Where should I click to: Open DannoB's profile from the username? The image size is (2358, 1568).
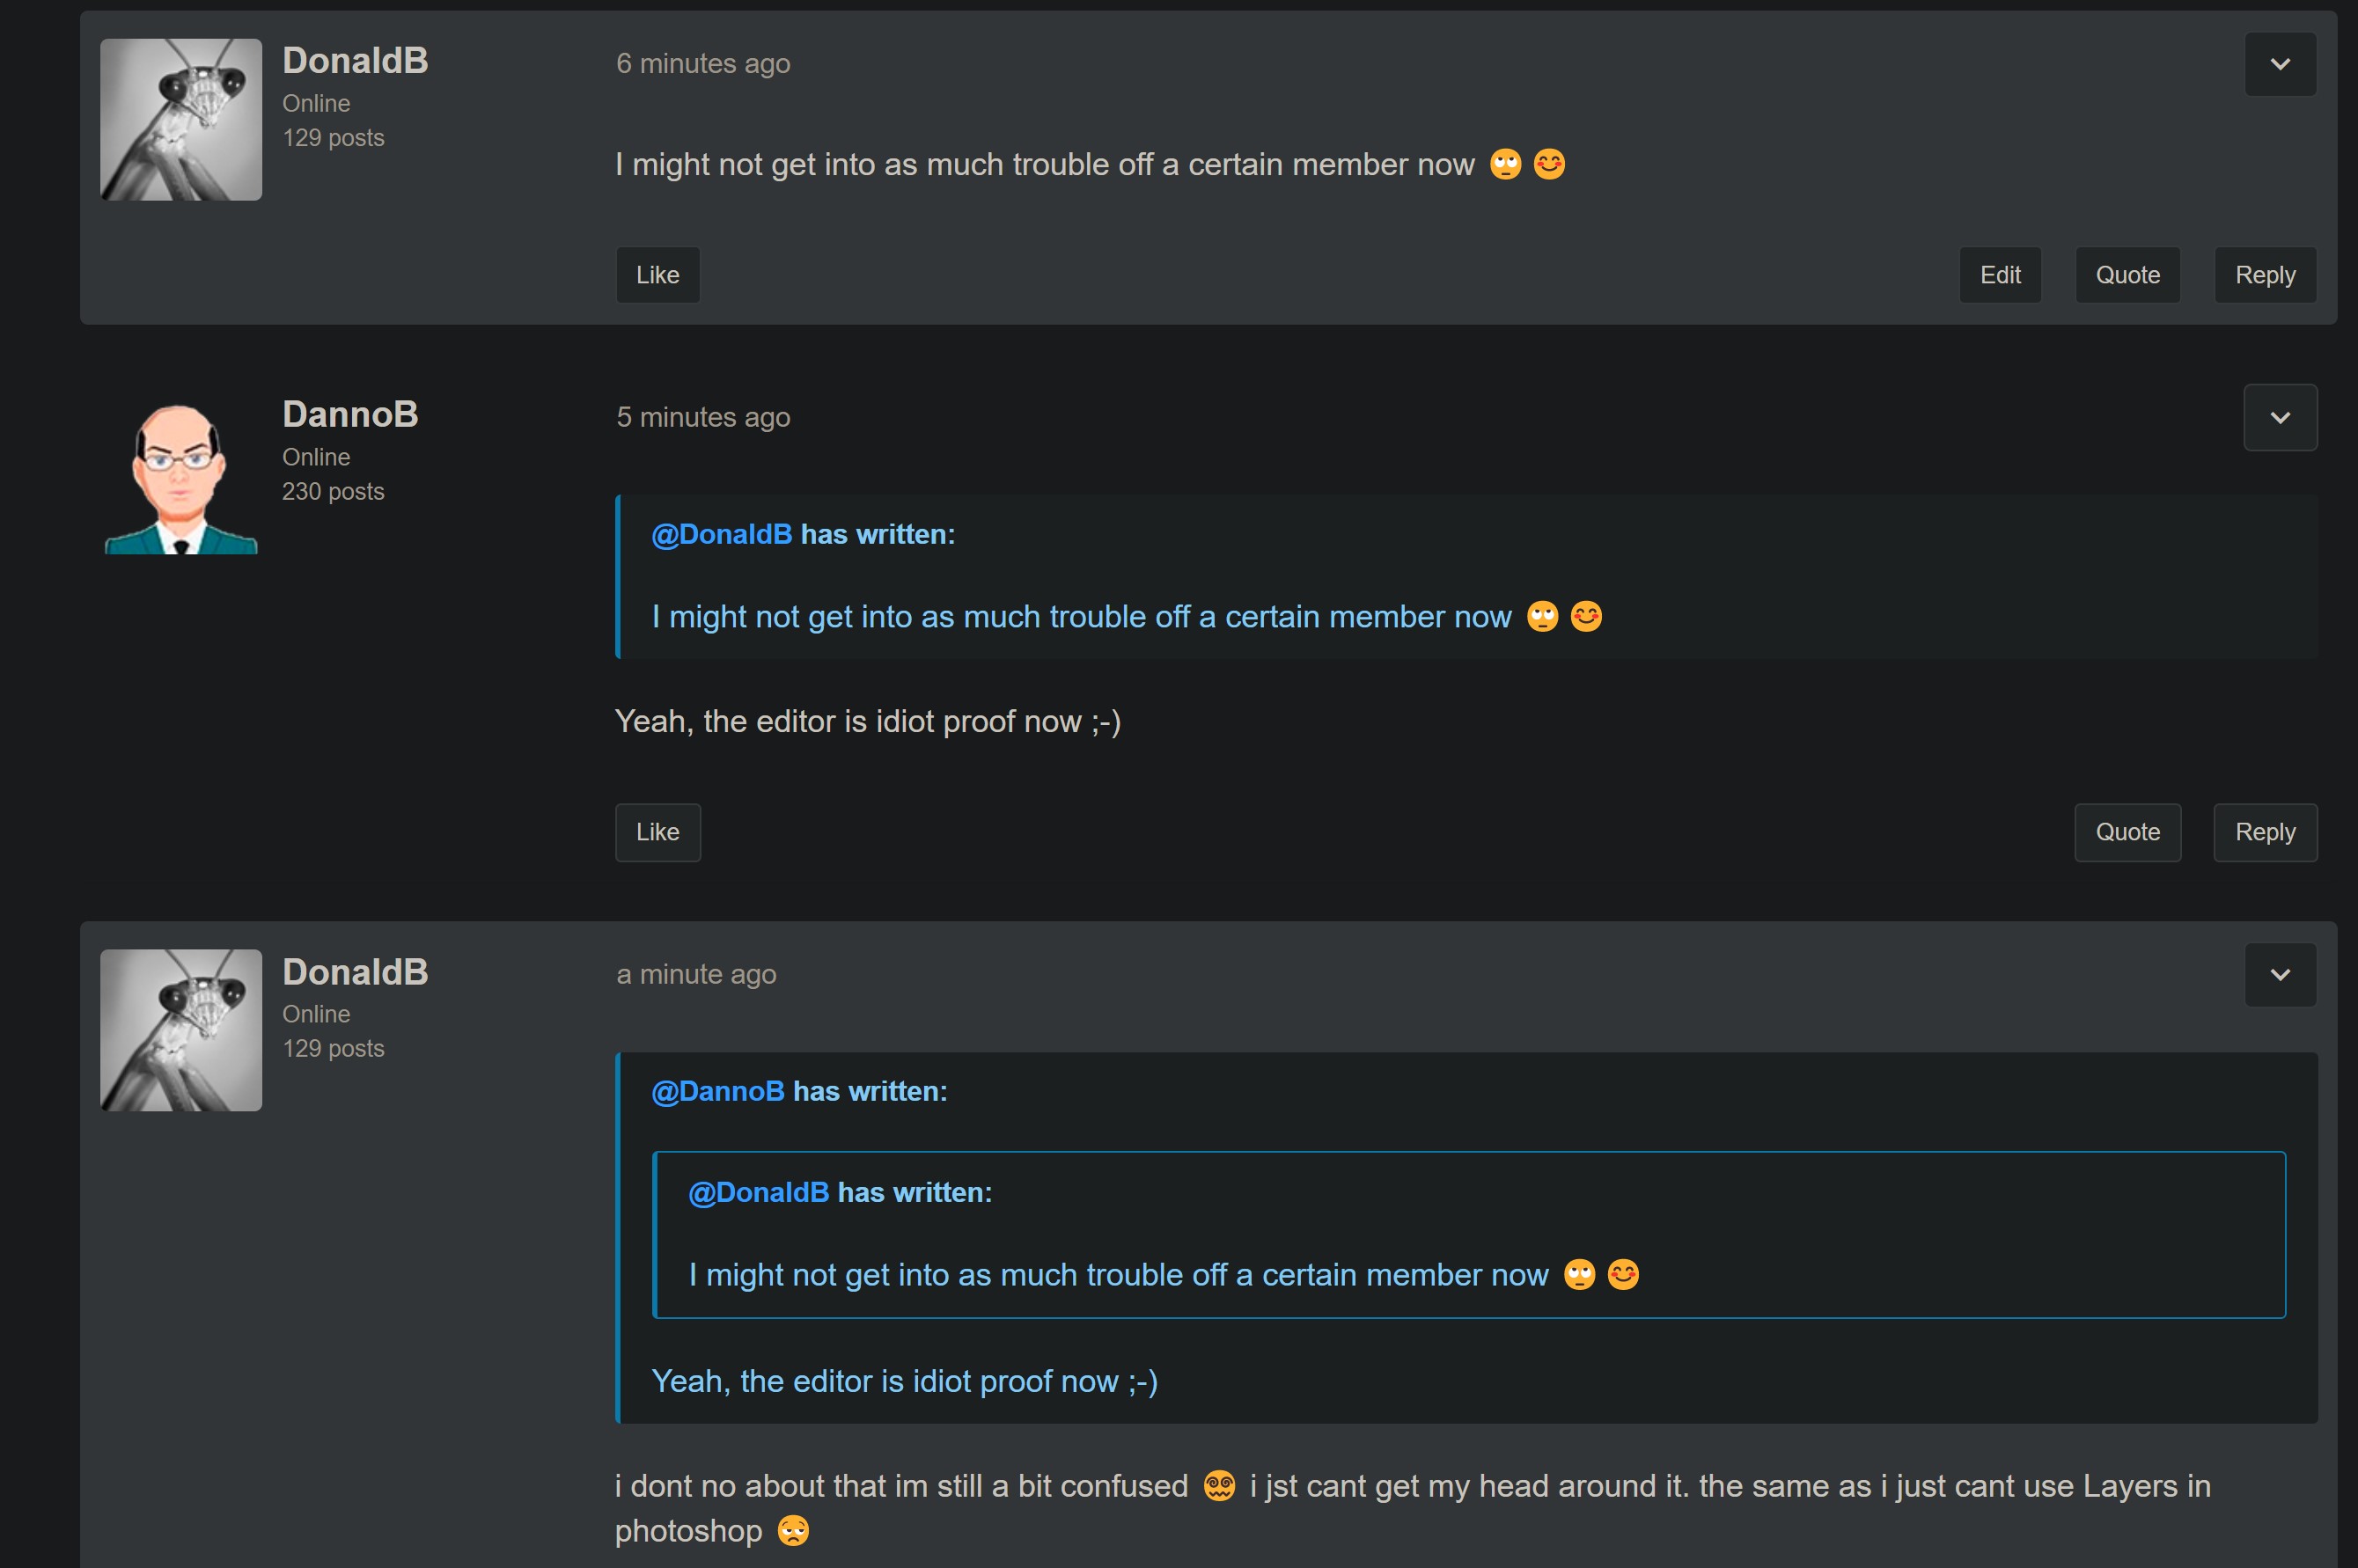point(350,415)
